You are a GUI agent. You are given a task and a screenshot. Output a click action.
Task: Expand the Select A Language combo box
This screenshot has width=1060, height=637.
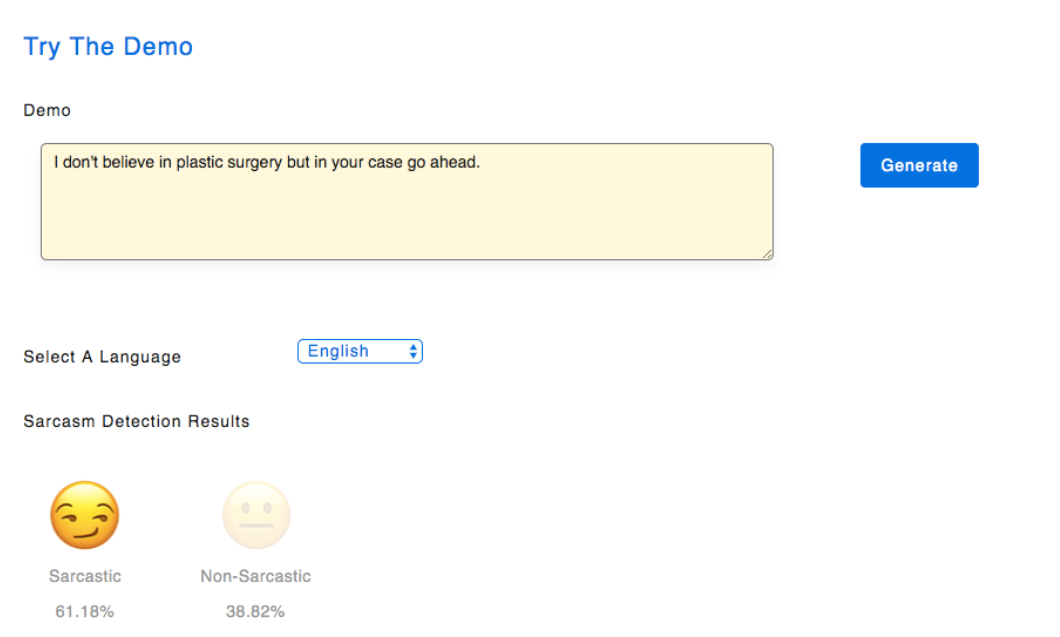click(x=360, y=351)
